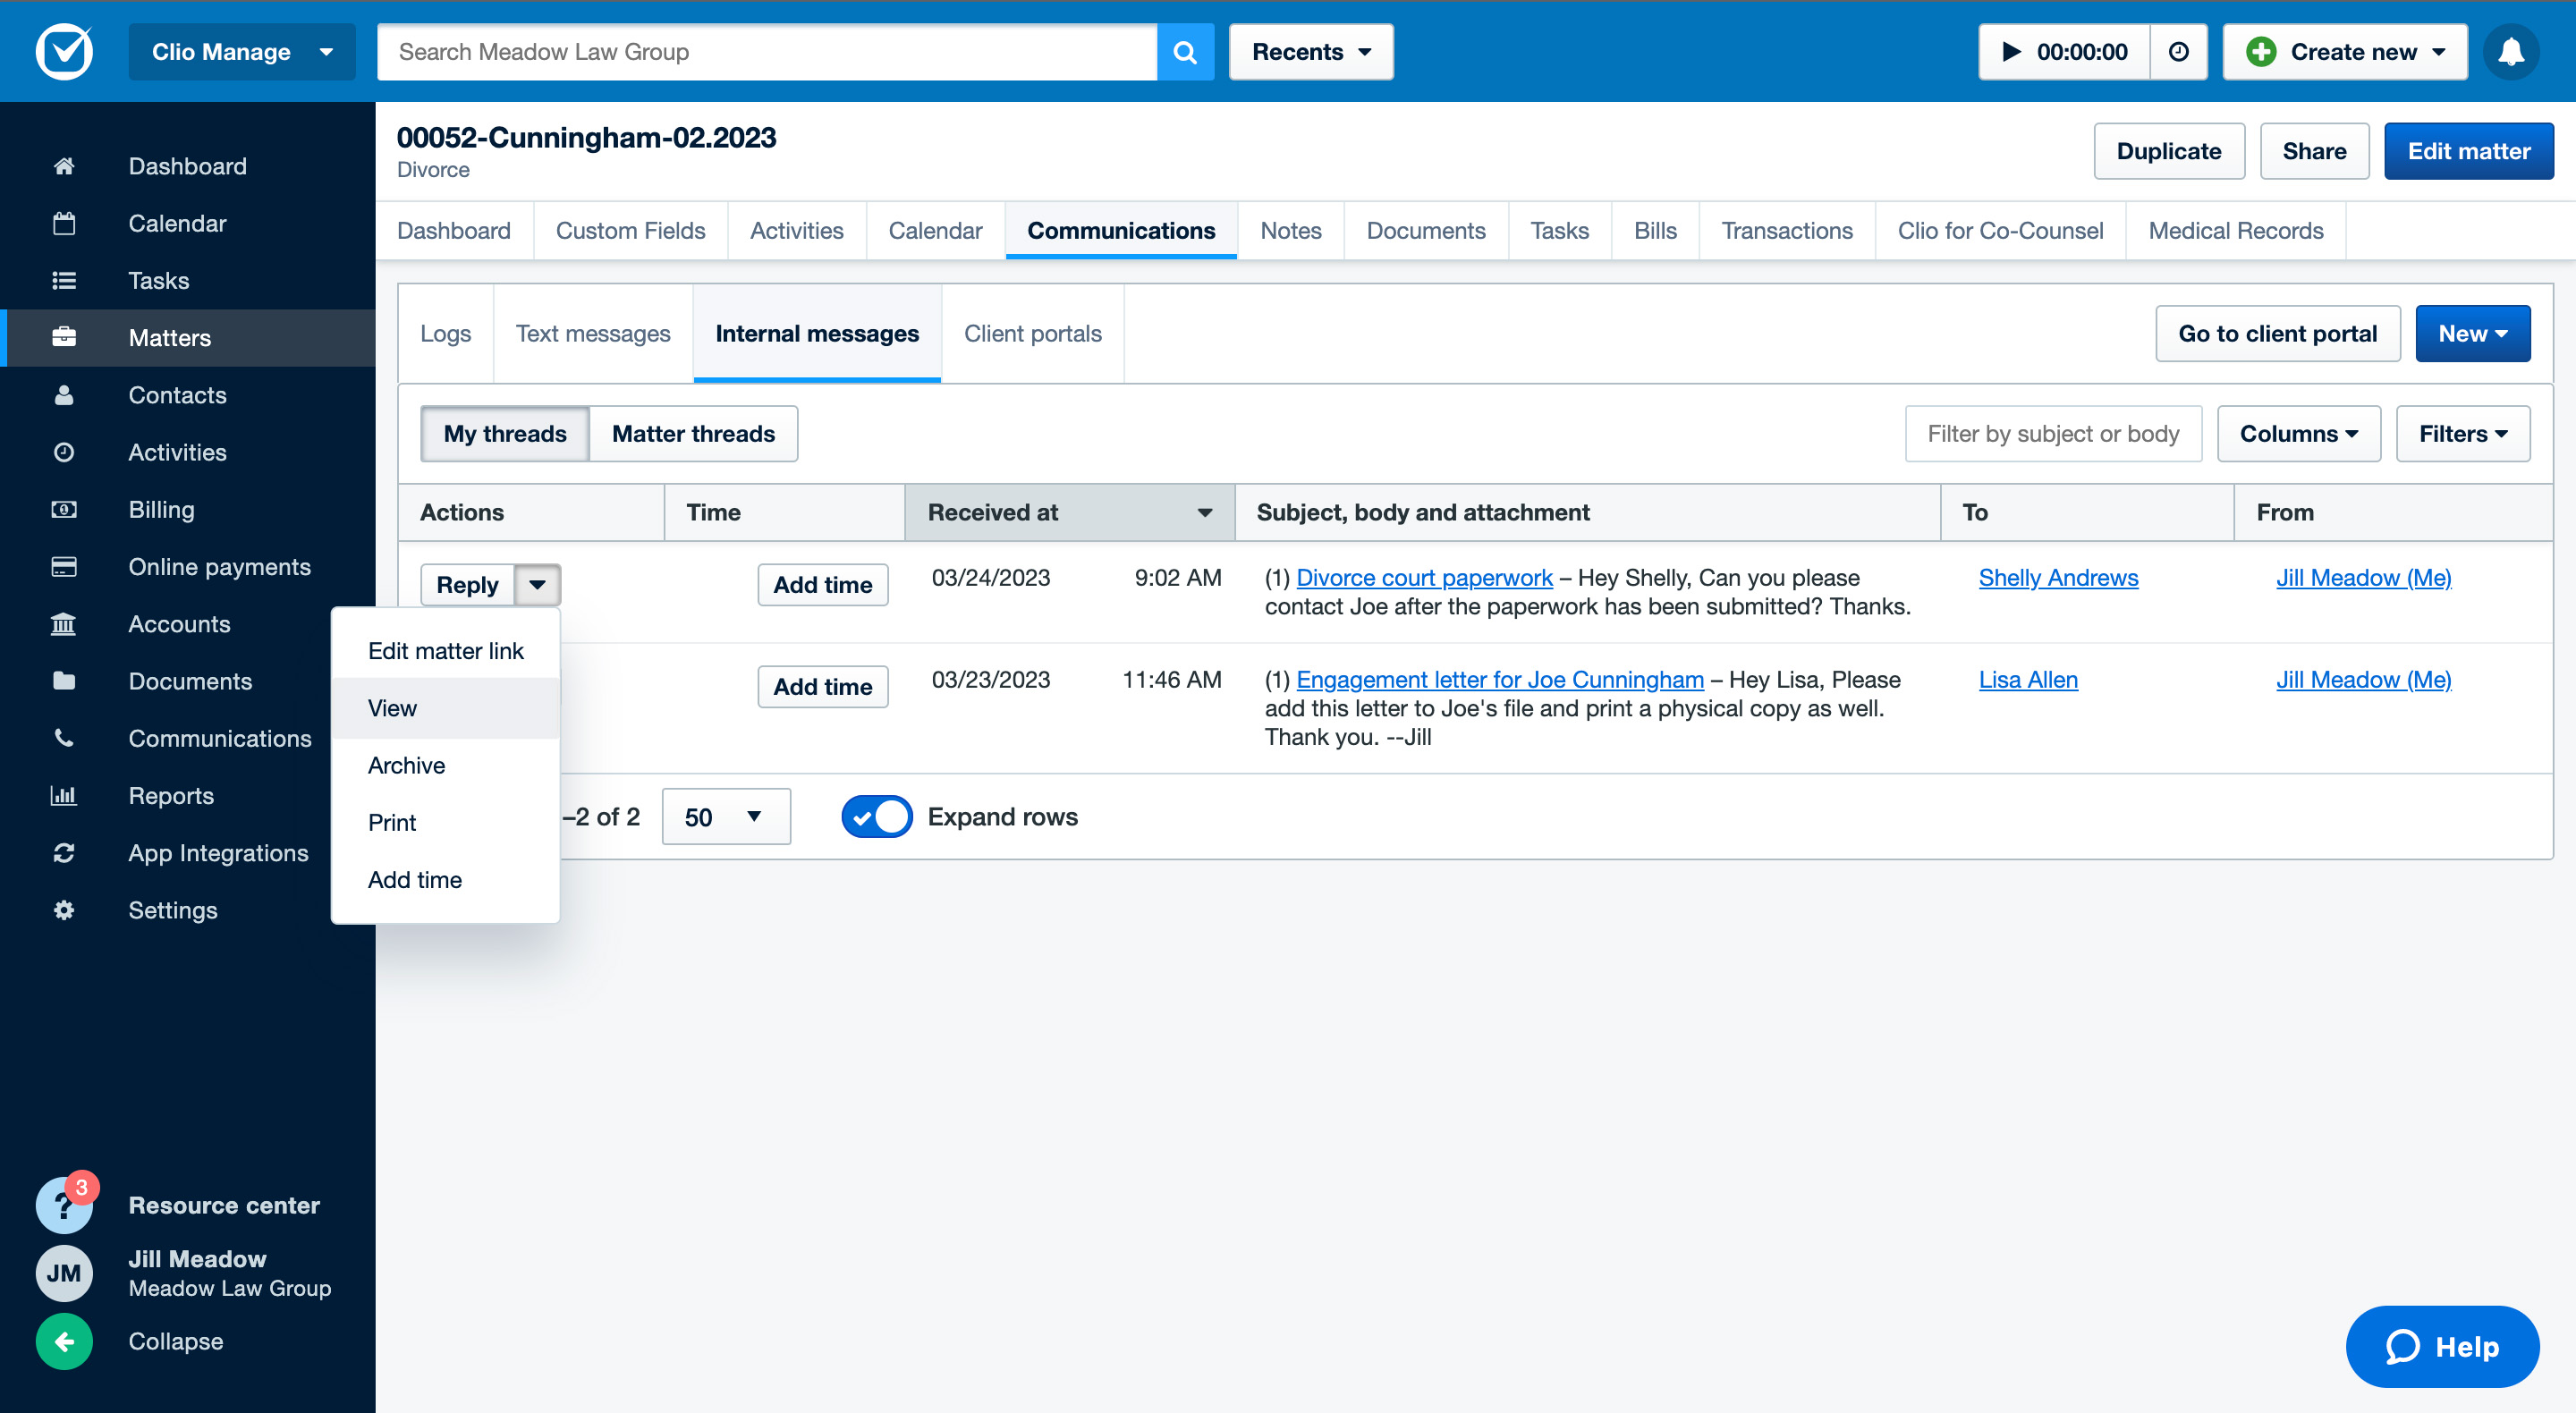Click the Share button
This screenshot has width=2576, height=1413.
click(2314, 151)
